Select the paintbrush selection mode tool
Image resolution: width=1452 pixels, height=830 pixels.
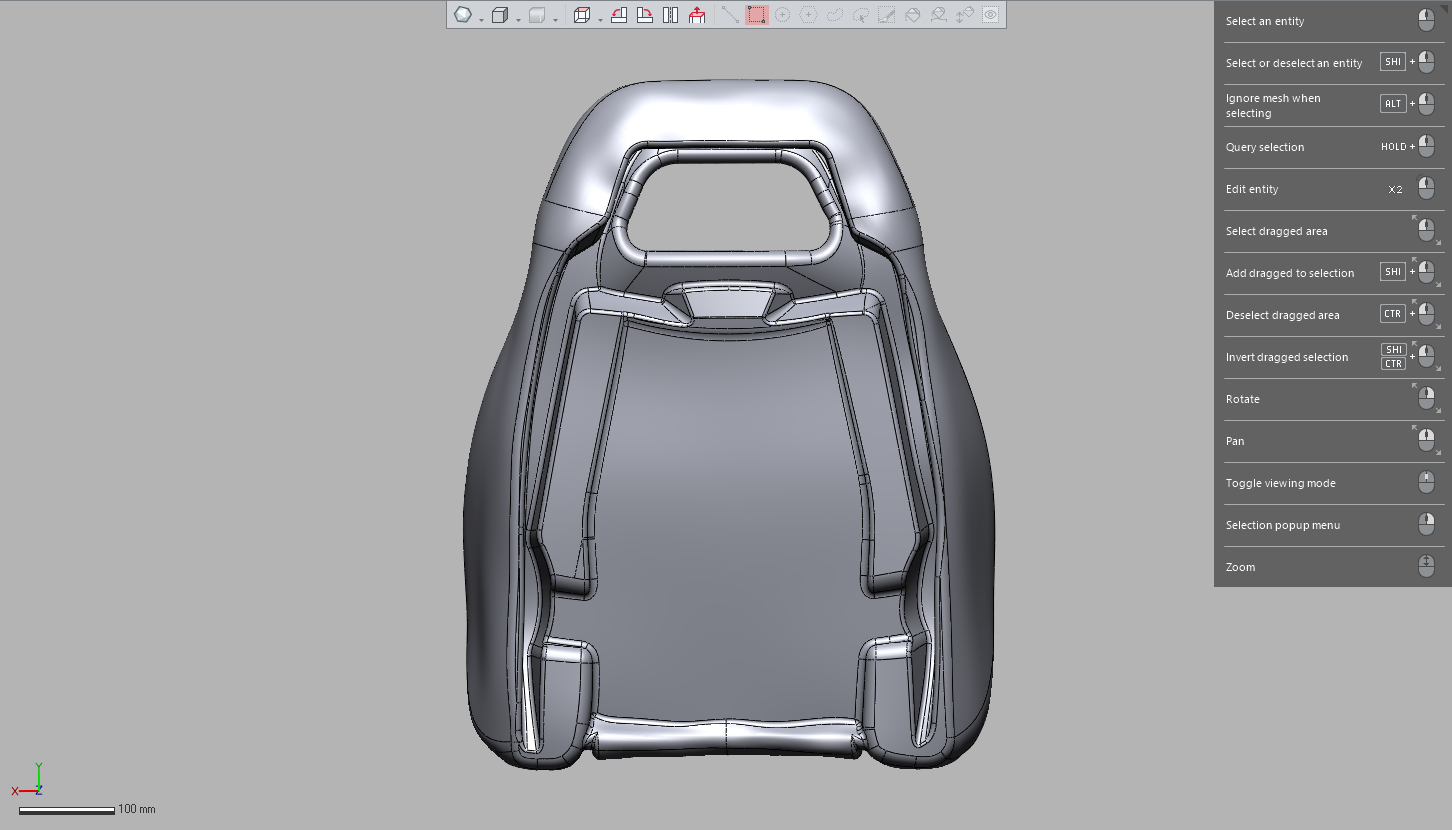click(887, 15)
